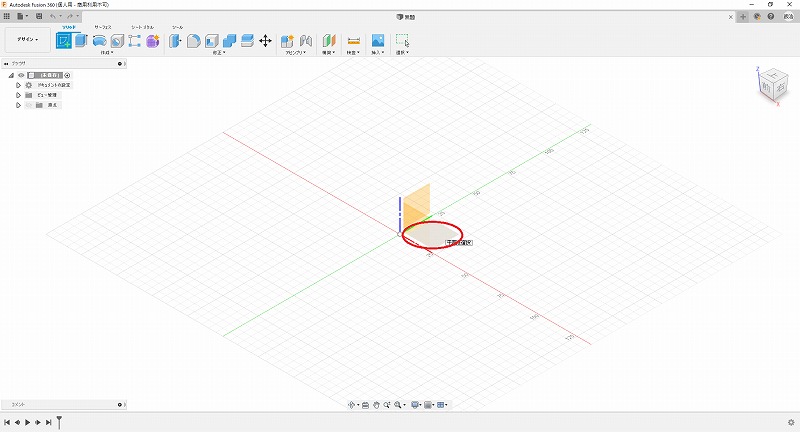800x432 pixels.
Task: Open the user account button
Action: point(788,16)
